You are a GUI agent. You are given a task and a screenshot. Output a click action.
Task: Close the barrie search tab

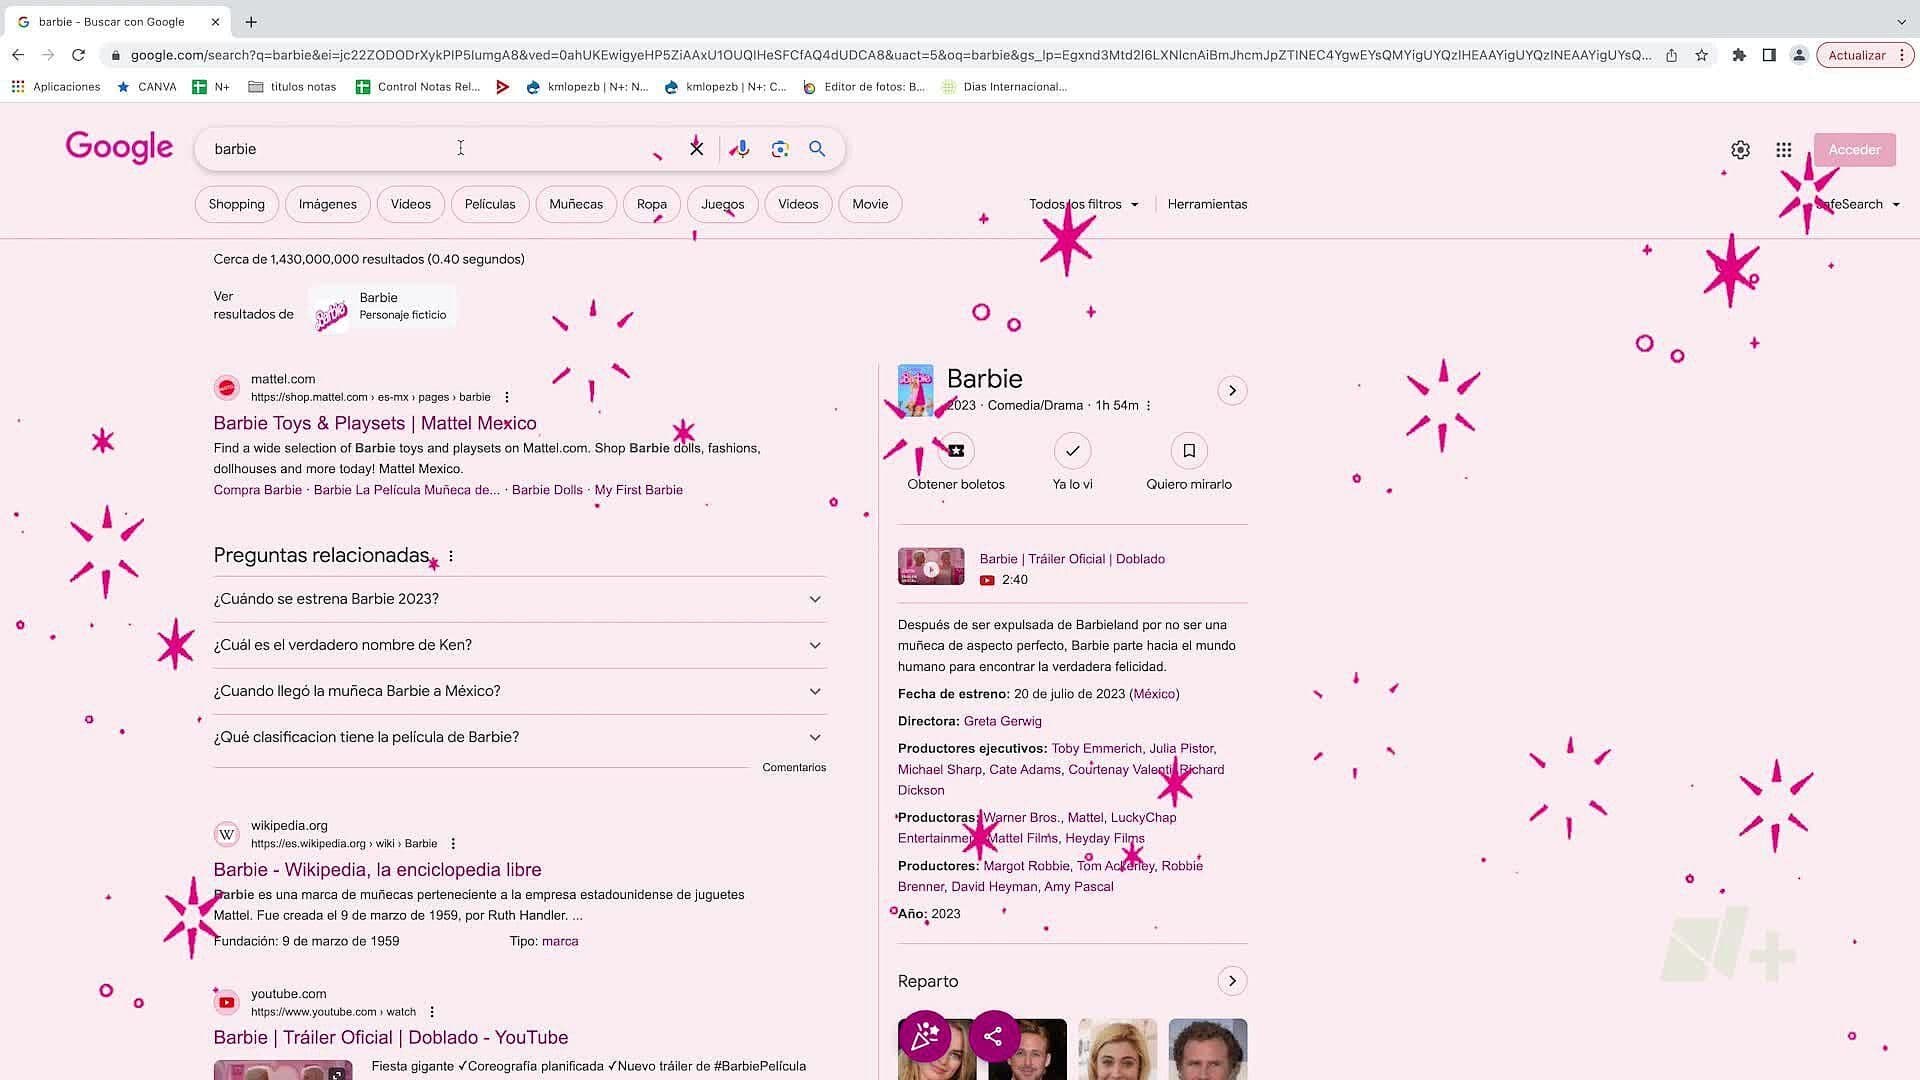(215, 22)
